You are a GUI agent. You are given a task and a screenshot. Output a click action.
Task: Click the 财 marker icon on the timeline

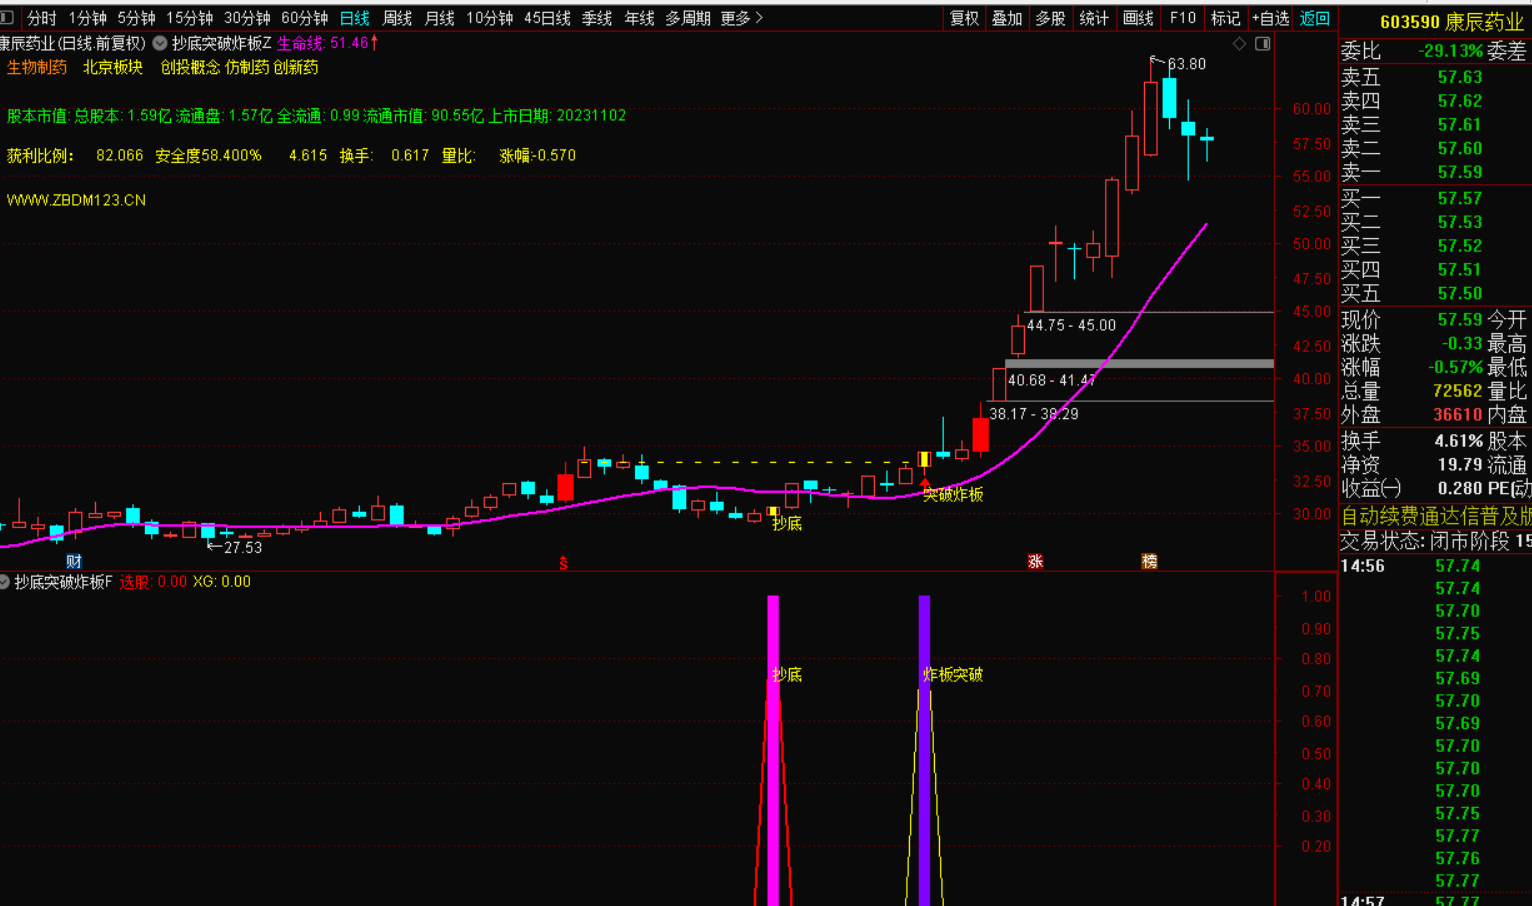[x=74, y=562]
